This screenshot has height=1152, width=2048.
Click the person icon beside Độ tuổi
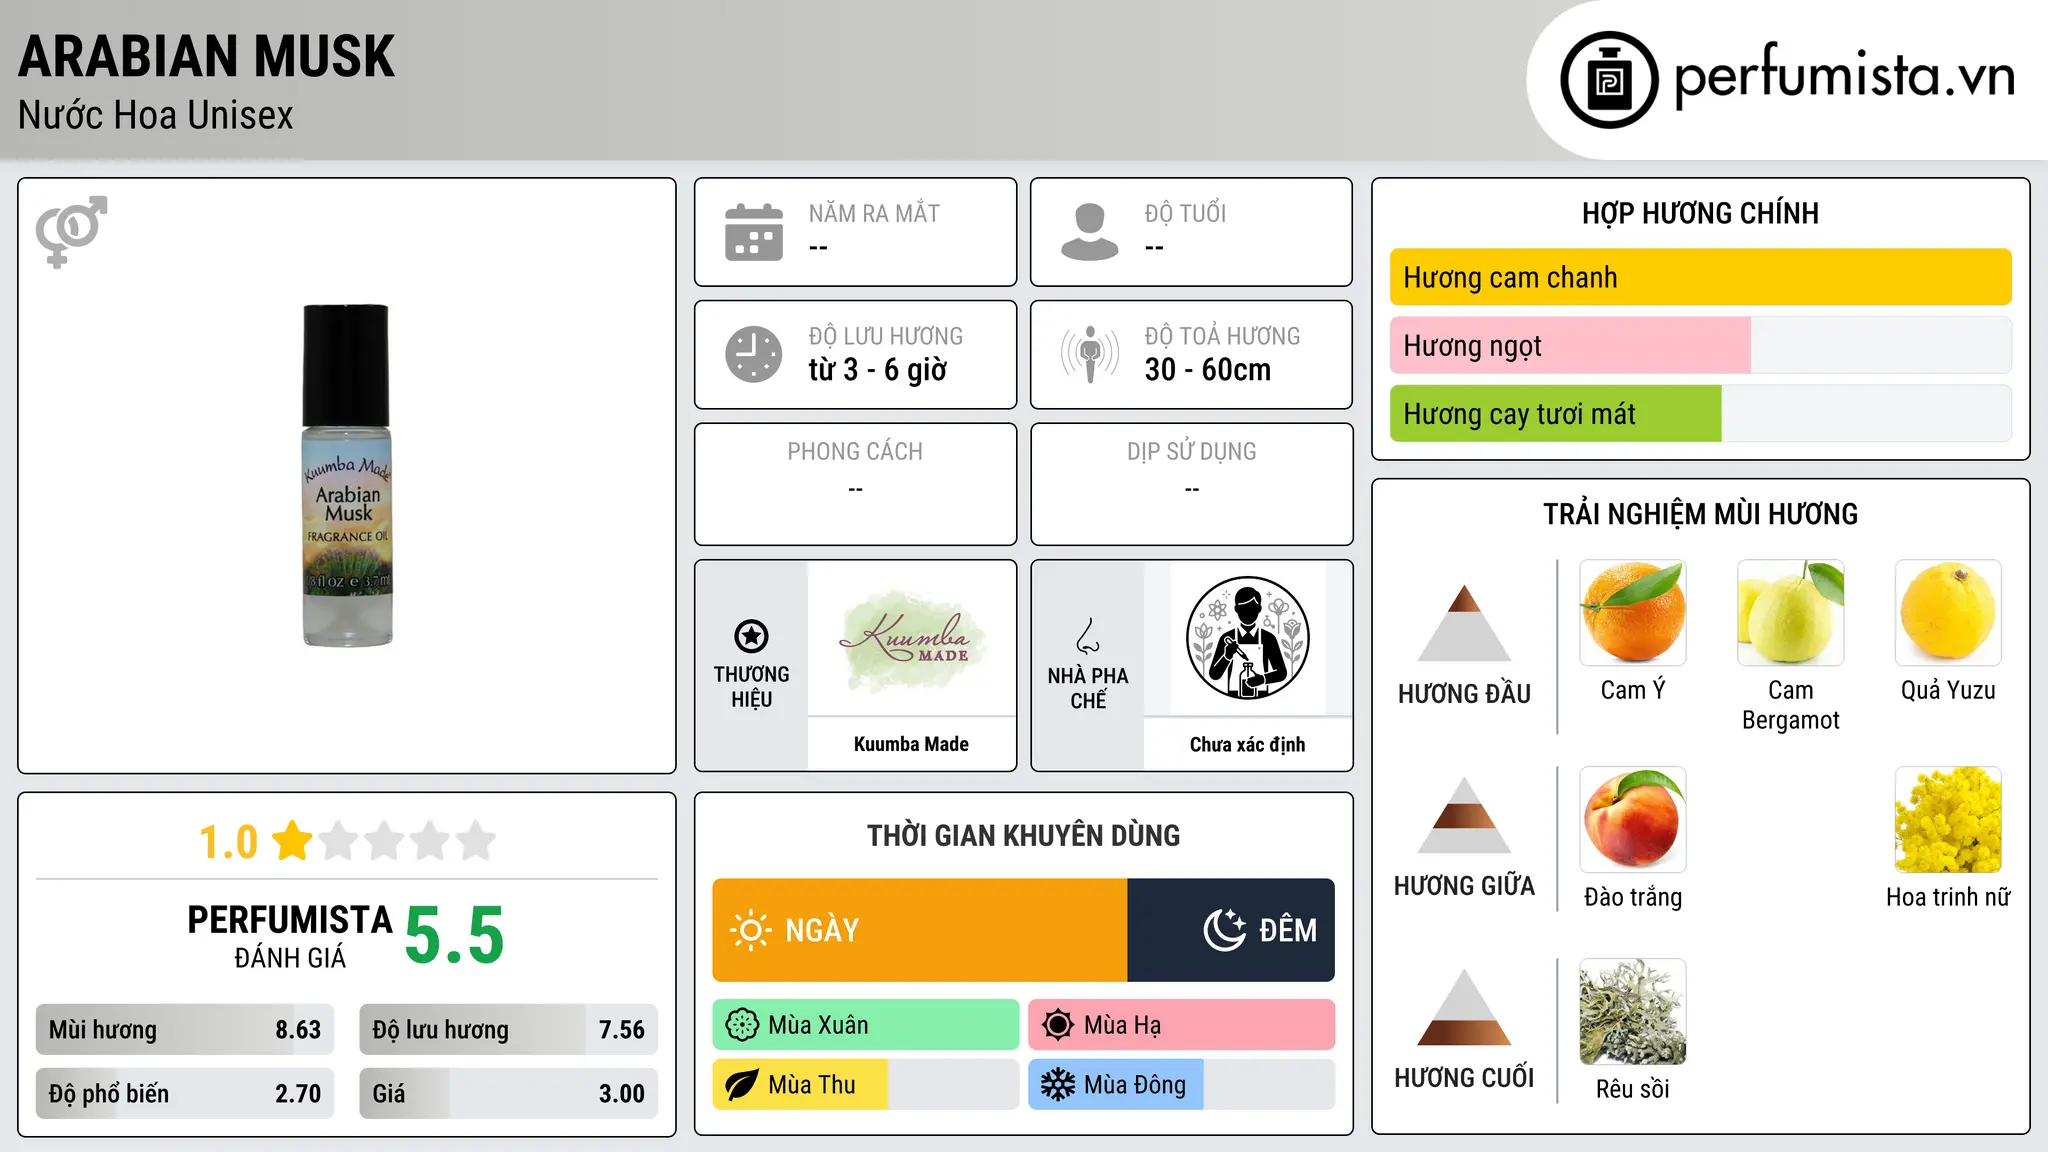click(x=1090, y=232)
